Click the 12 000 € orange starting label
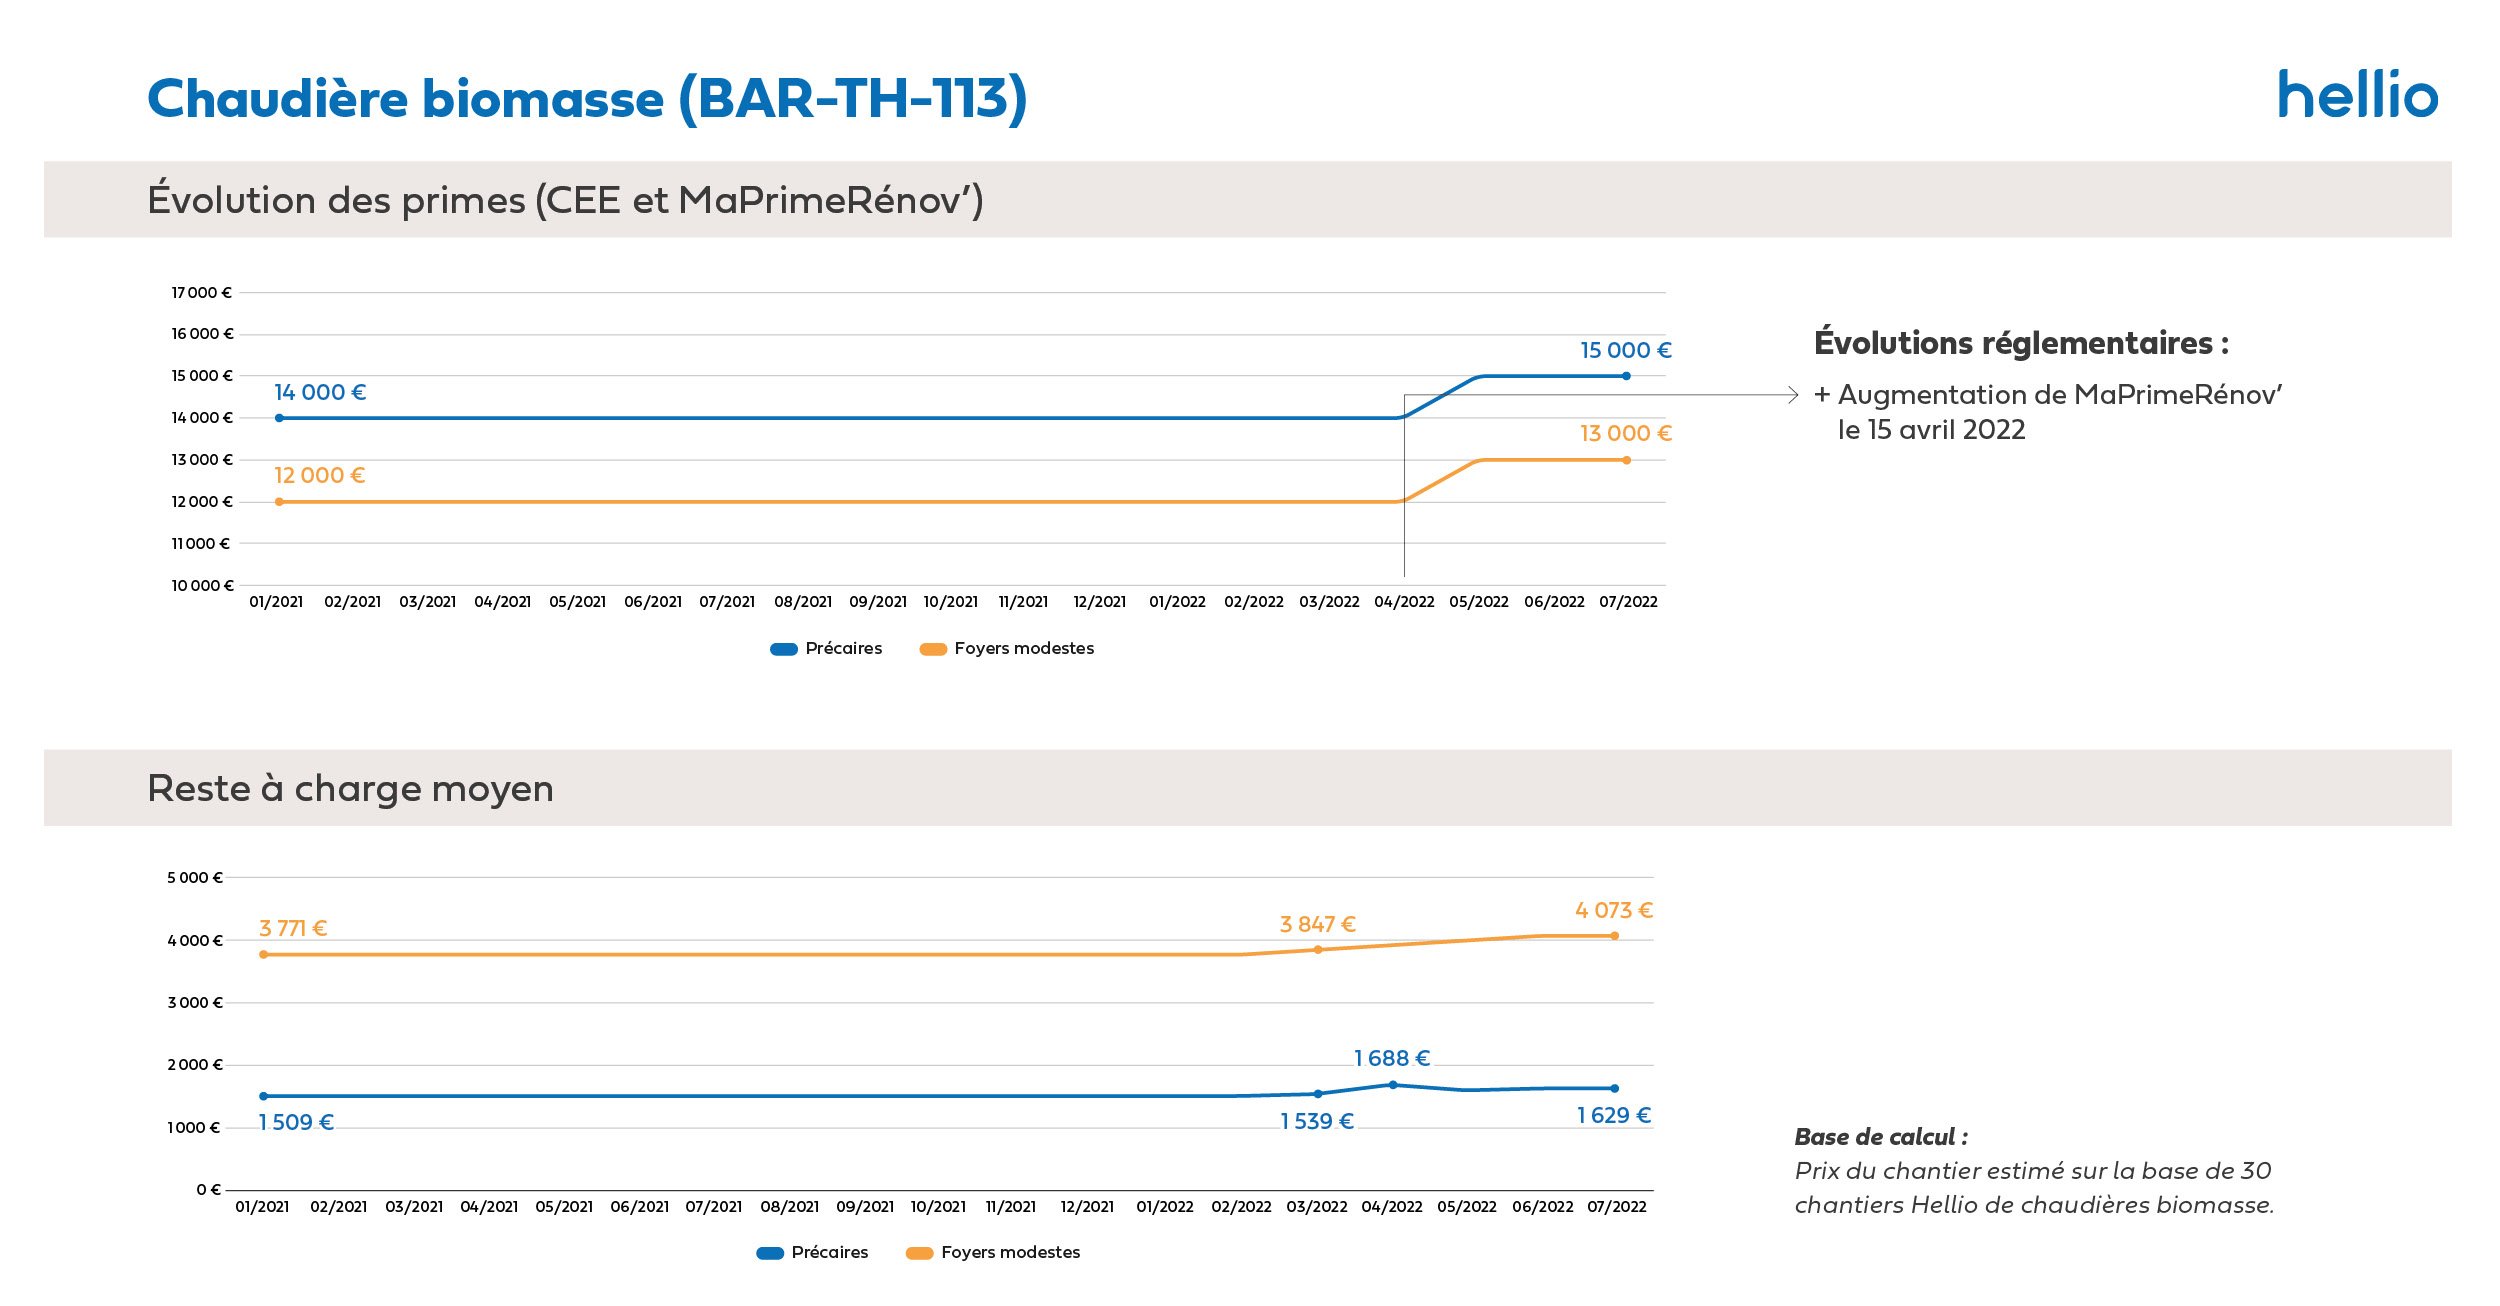 click(x=320, y=476)
